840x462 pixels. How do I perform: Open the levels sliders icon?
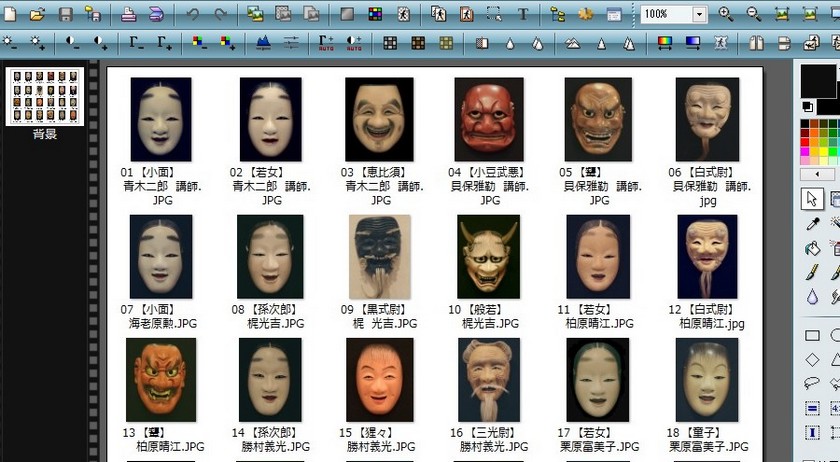291,42
